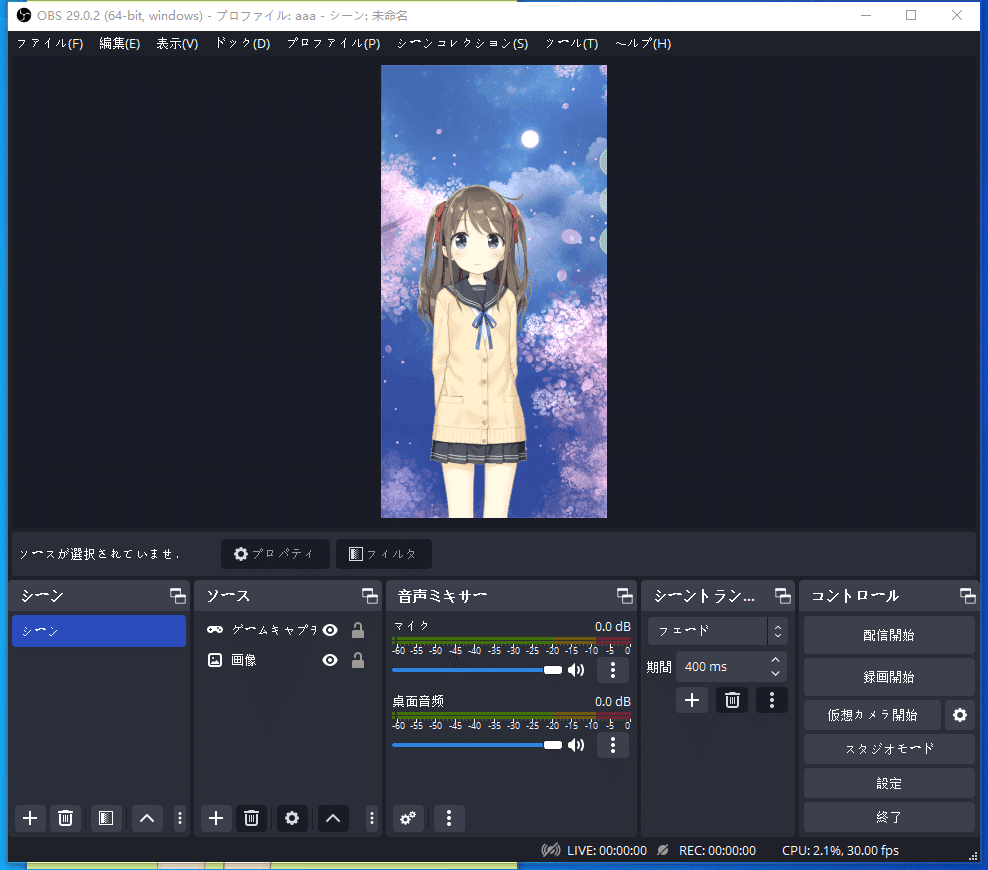Open the ヘルプ(H) menu

(x=643, y=43)
